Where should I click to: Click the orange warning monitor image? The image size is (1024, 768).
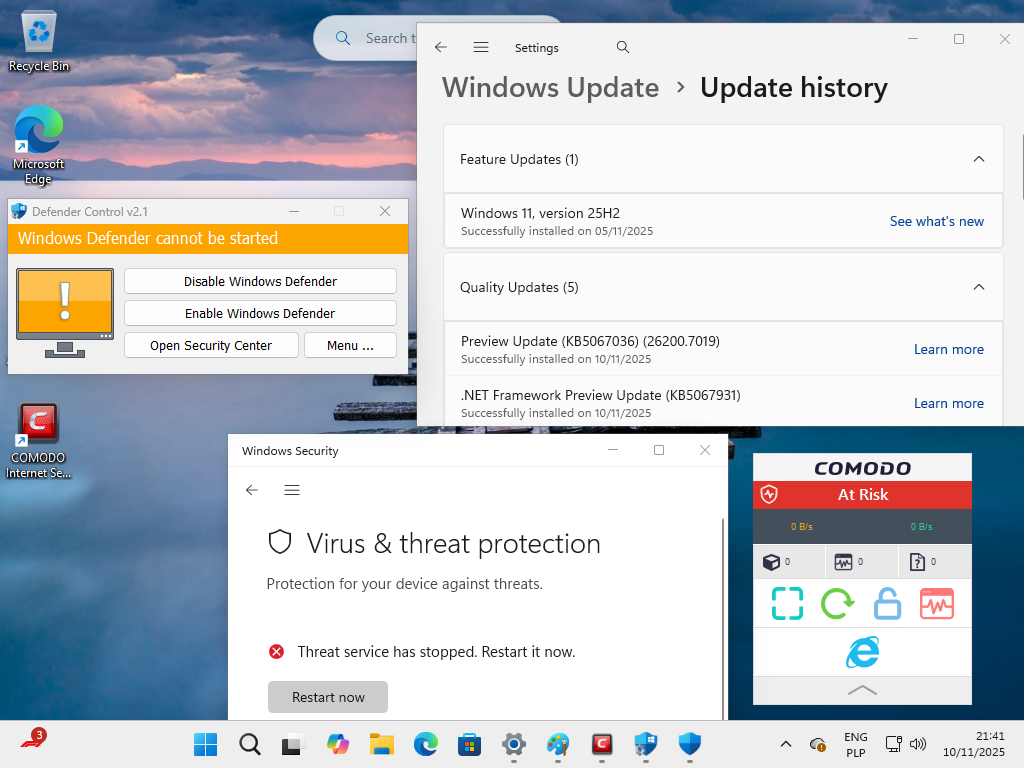[x=65, y=312]
